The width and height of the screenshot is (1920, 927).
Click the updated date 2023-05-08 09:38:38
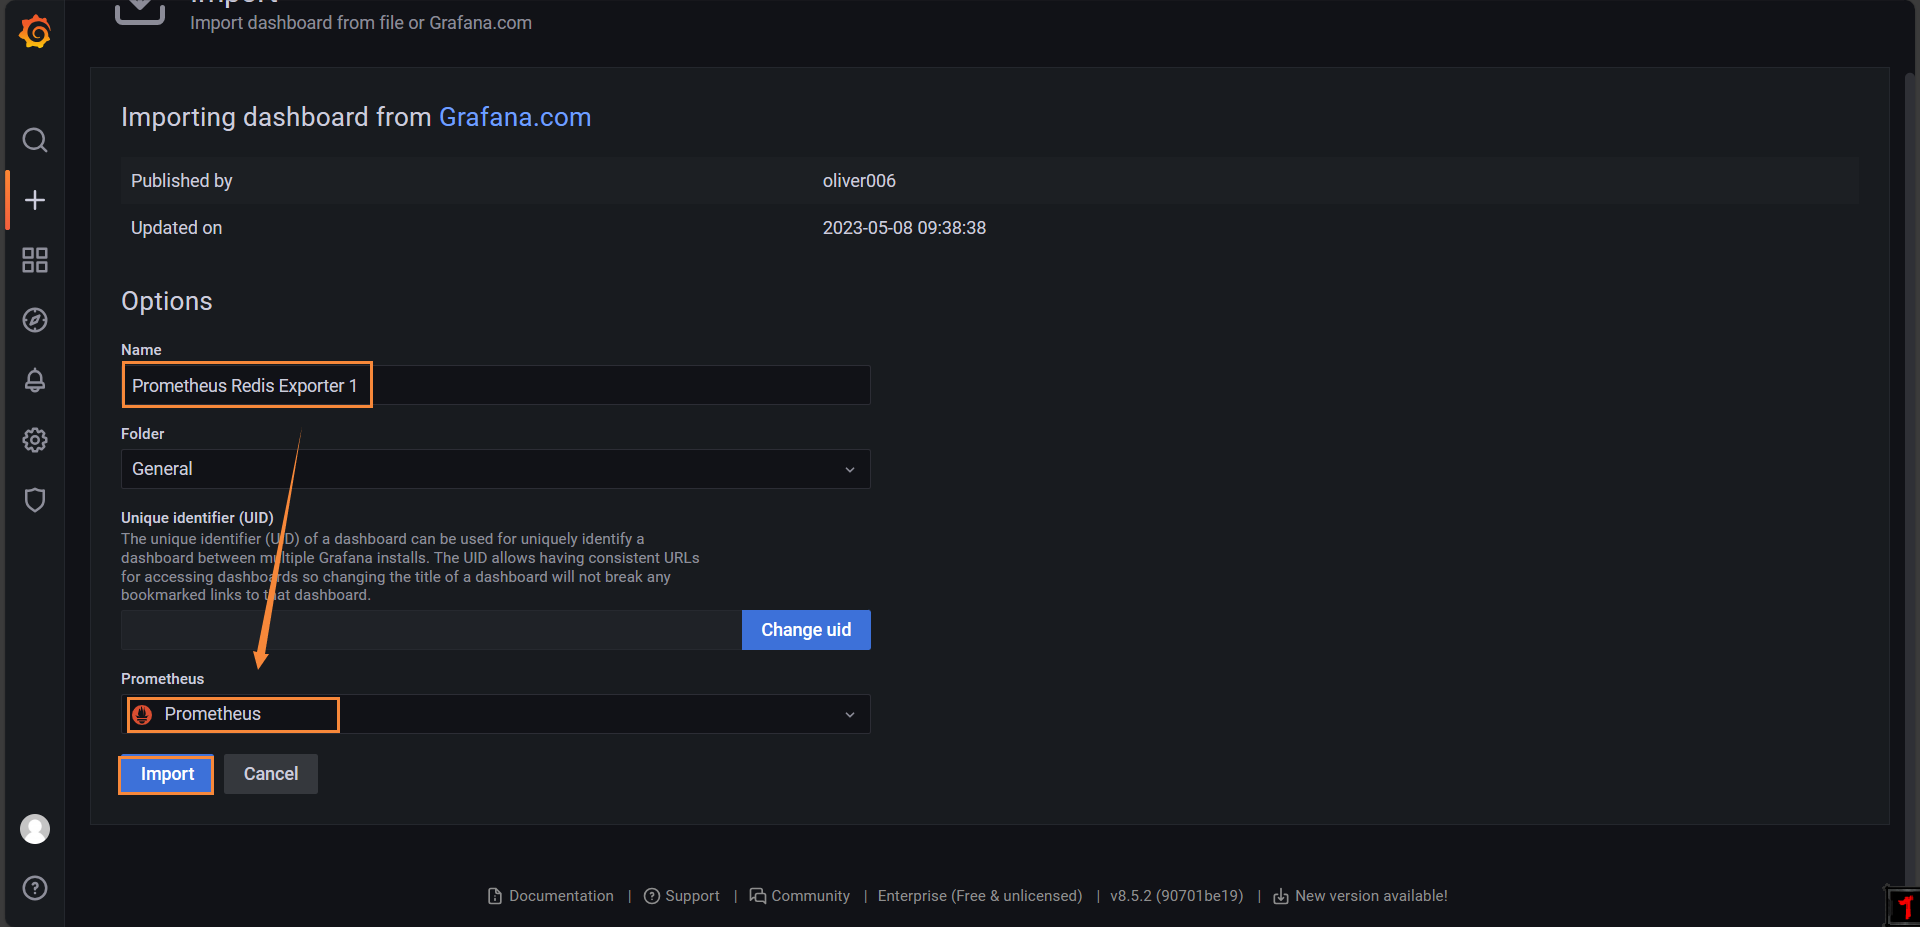click(904, 228)
